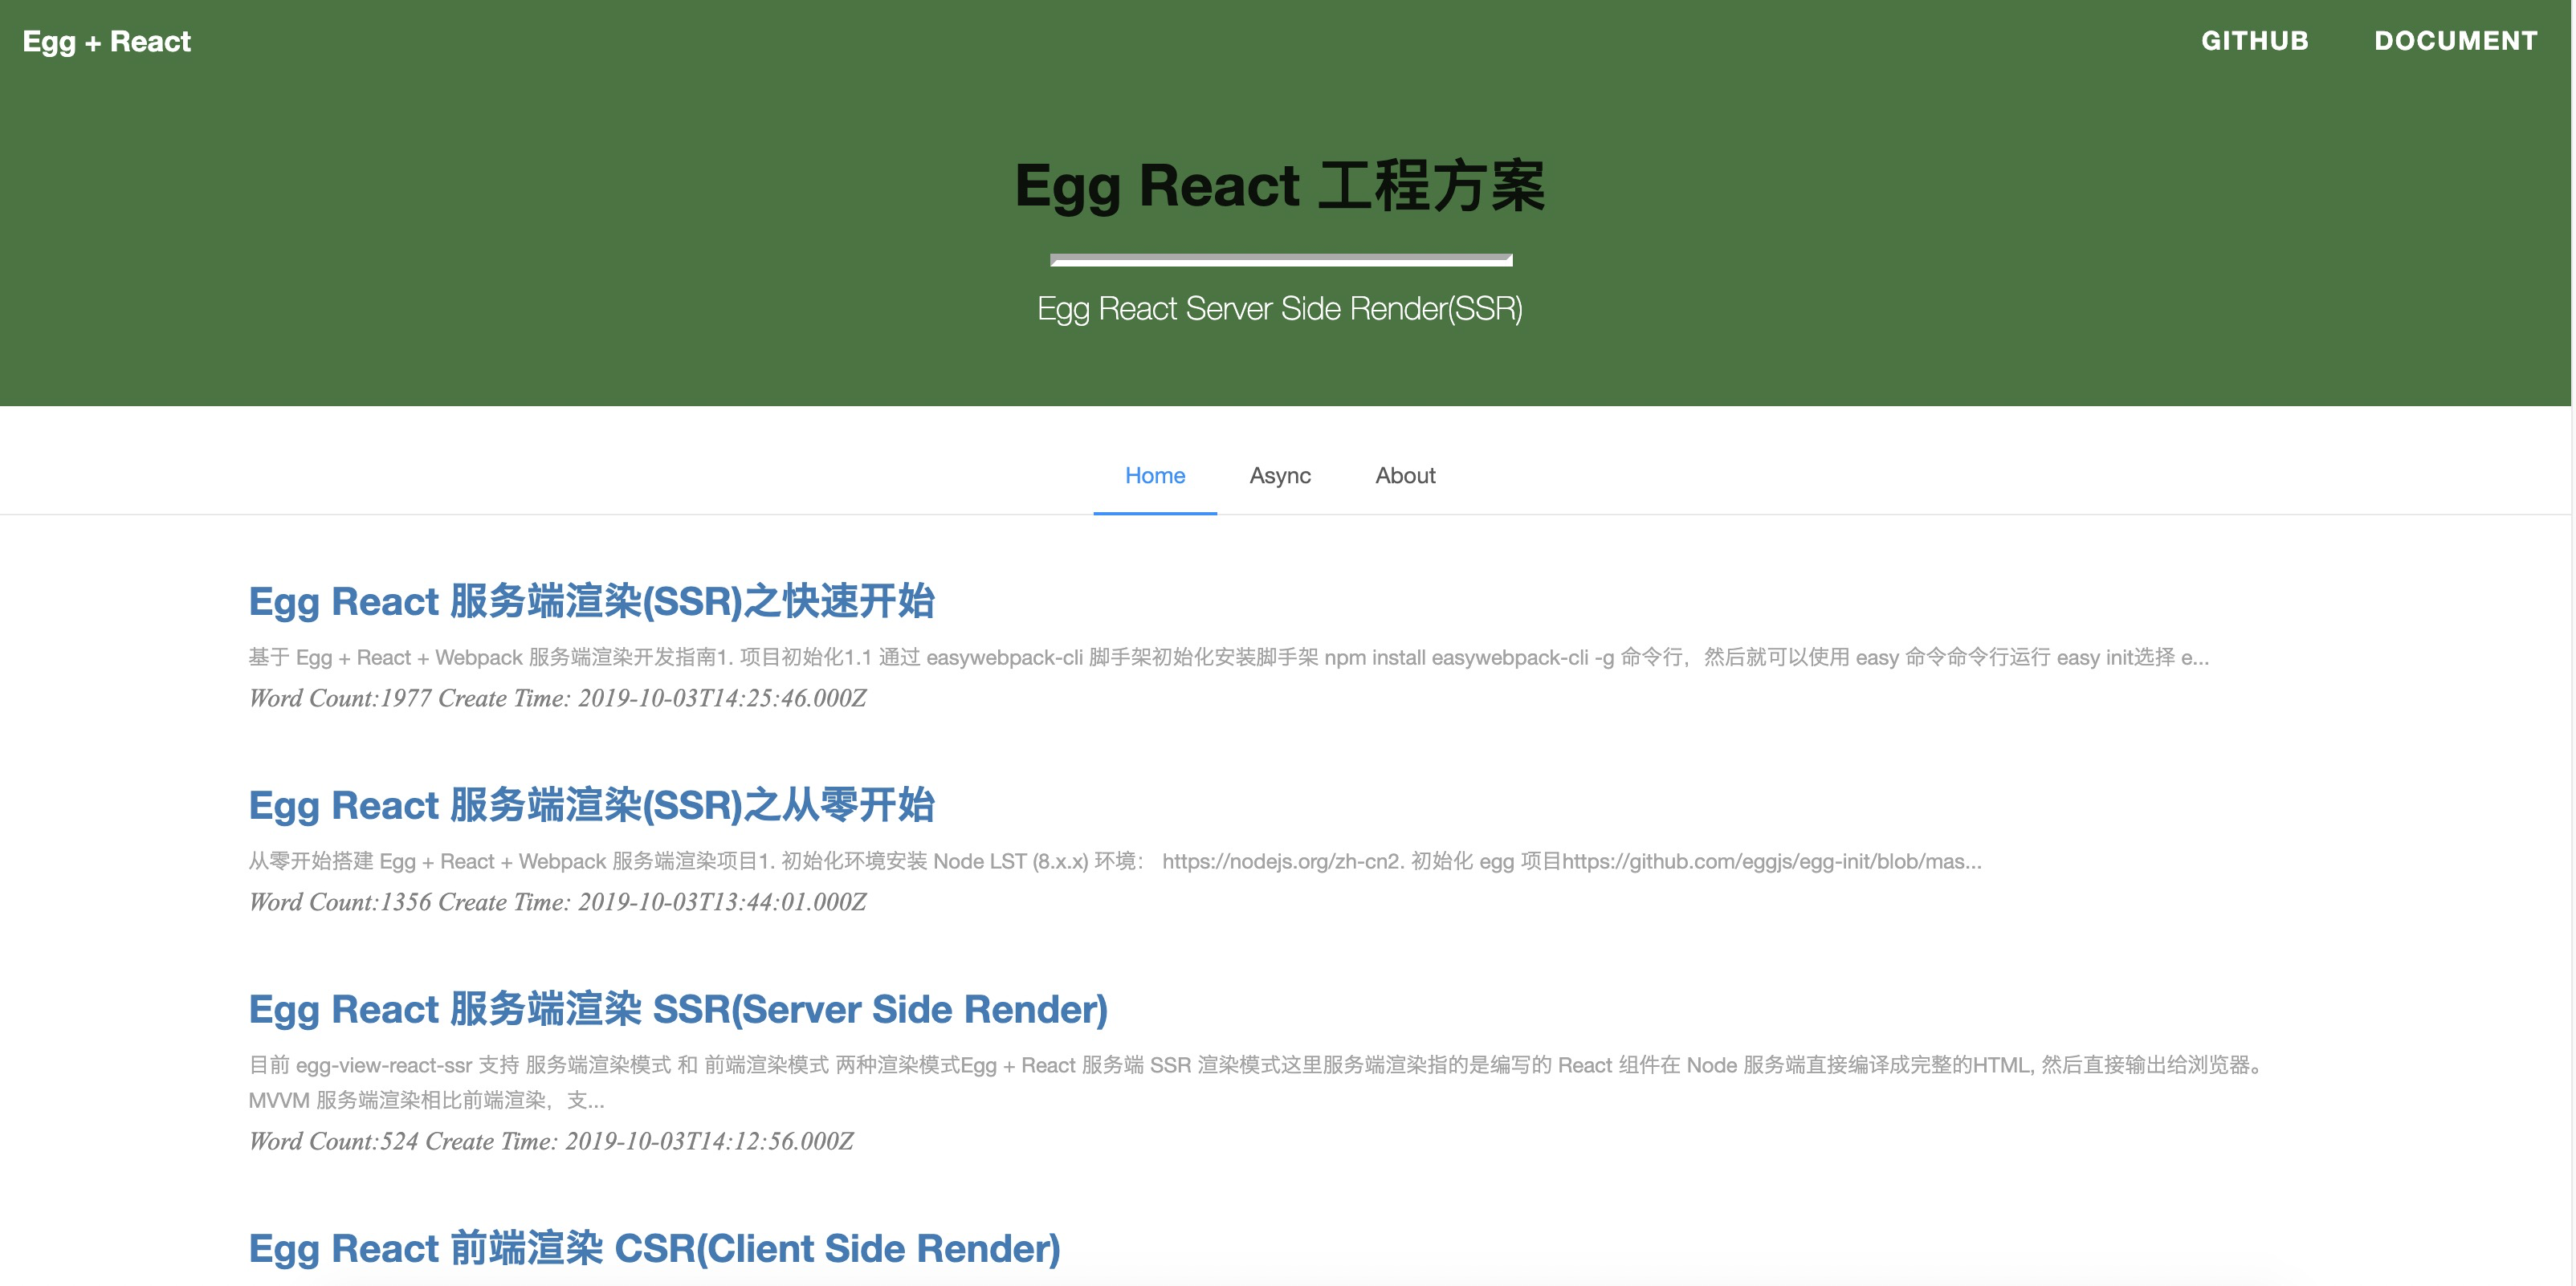Open article titled SSR之从零开始
2576x1286 pixels.
[x=591, y=805]
